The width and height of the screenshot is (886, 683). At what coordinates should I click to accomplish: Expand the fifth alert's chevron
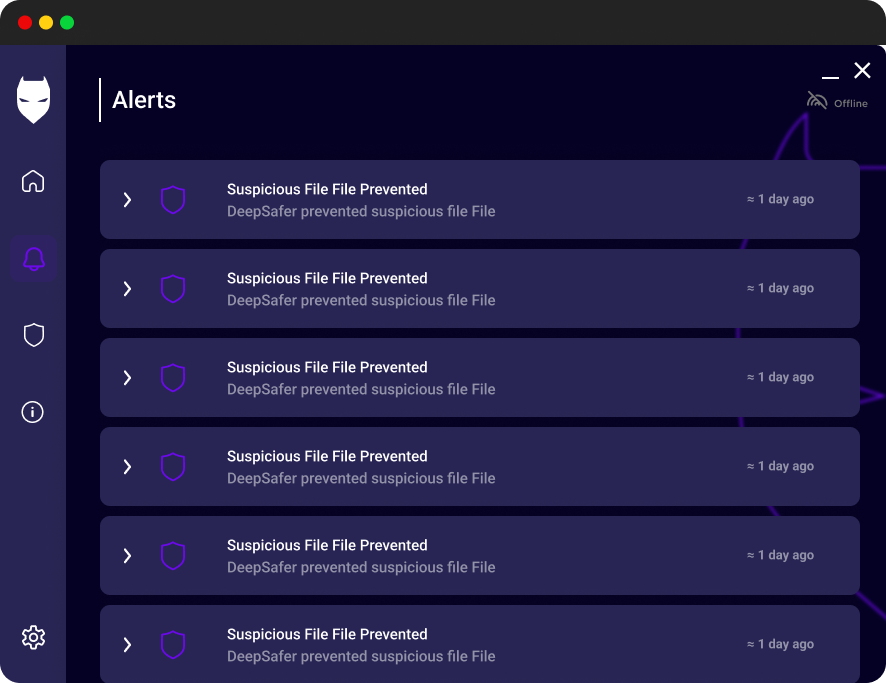tap(127, 556)
